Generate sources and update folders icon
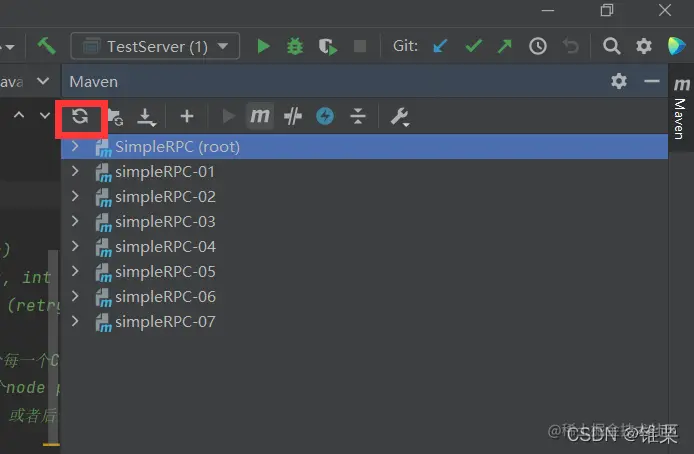The image size is (694, 454). point(115,117)
